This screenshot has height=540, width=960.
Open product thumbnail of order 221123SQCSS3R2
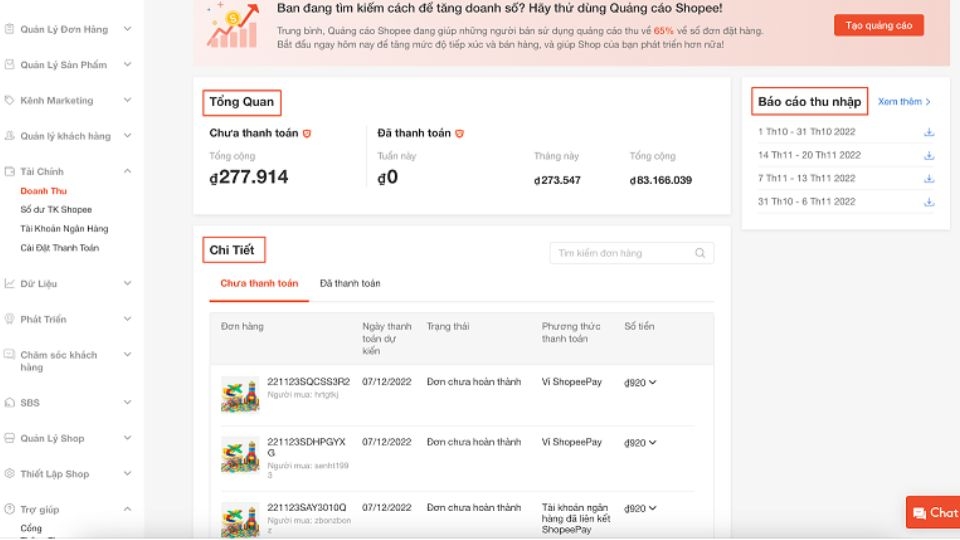(240, 394)
